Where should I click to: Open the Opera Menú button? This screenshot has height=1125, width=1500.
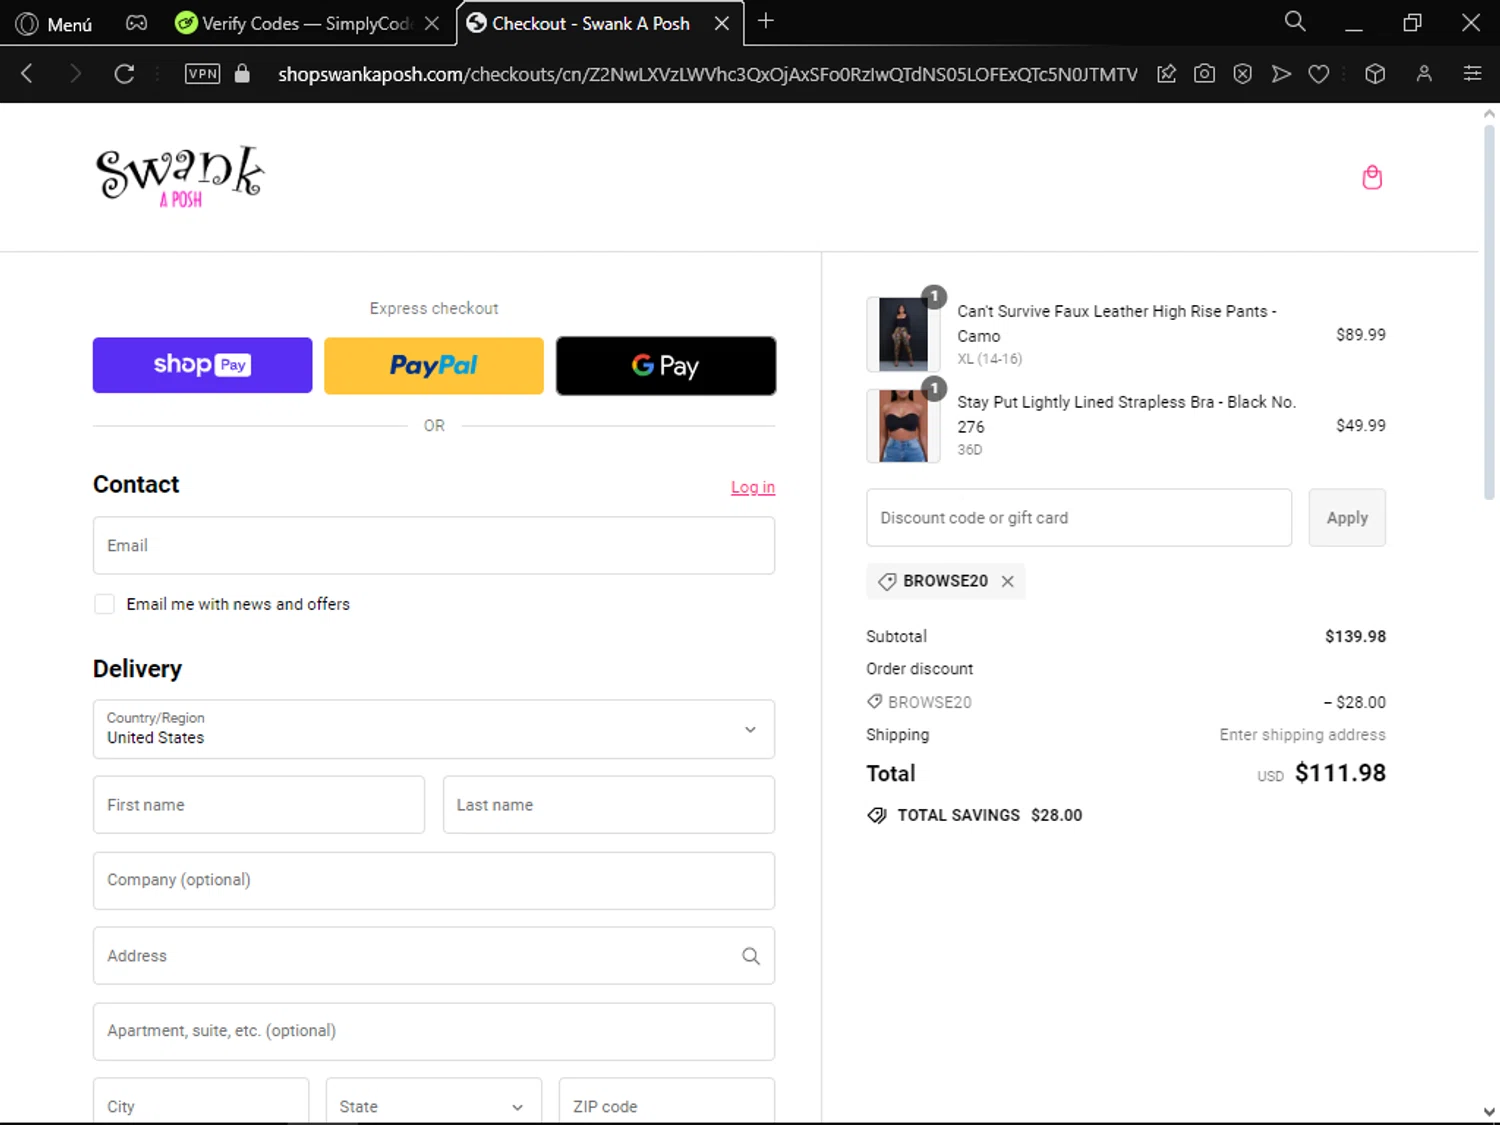(54, 23)
